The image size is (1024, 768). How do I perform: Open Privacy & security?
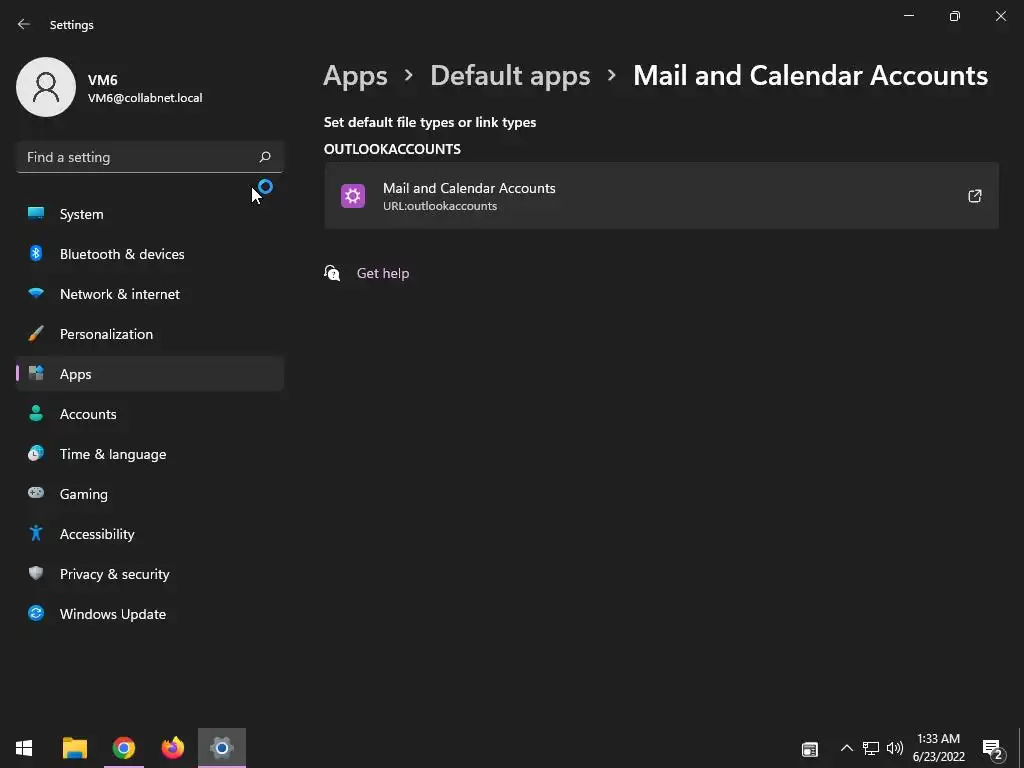point(150,574)
